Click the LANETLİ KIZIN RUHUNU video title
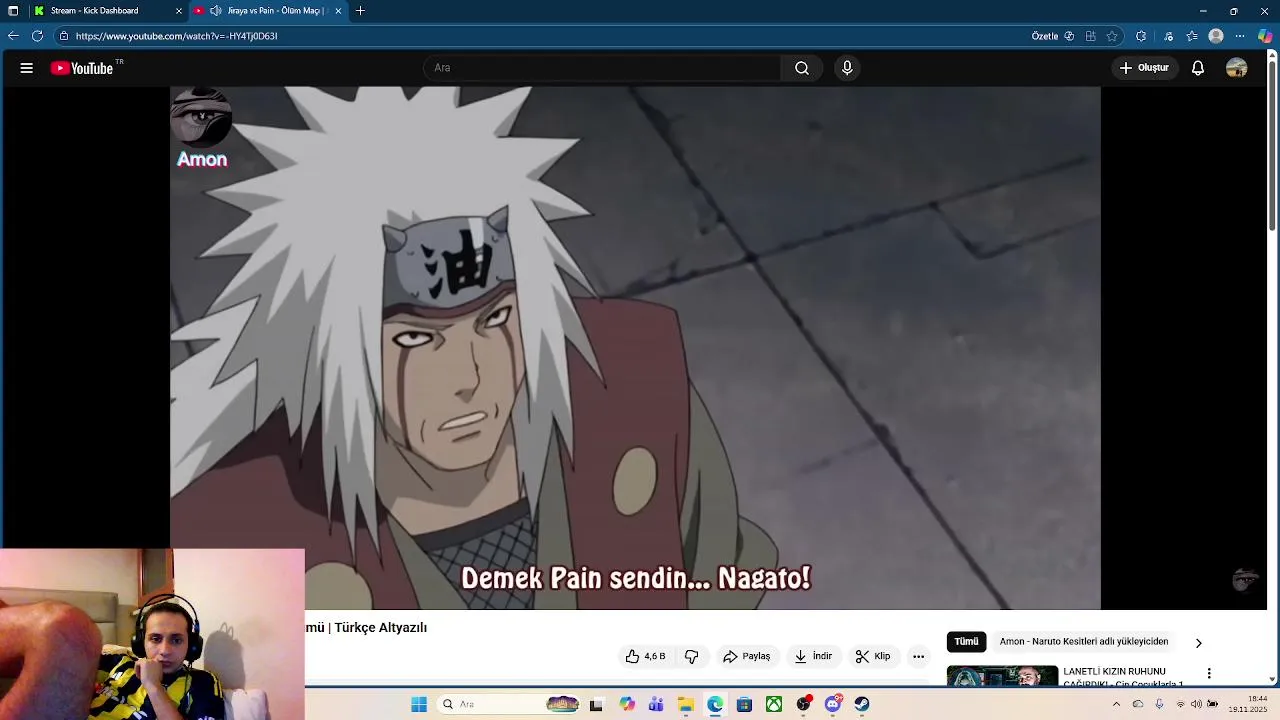 (1123, 677)
